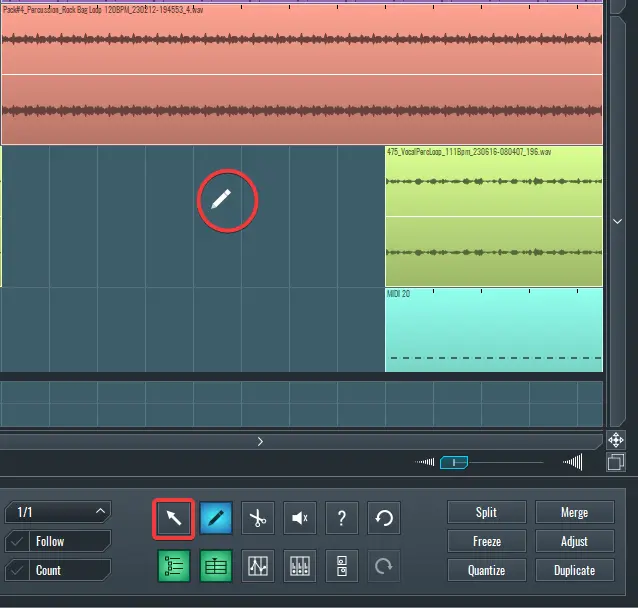Toggle the green grid table view button
Viewport: 638px width, 608px height.
[x=216, y=566]
